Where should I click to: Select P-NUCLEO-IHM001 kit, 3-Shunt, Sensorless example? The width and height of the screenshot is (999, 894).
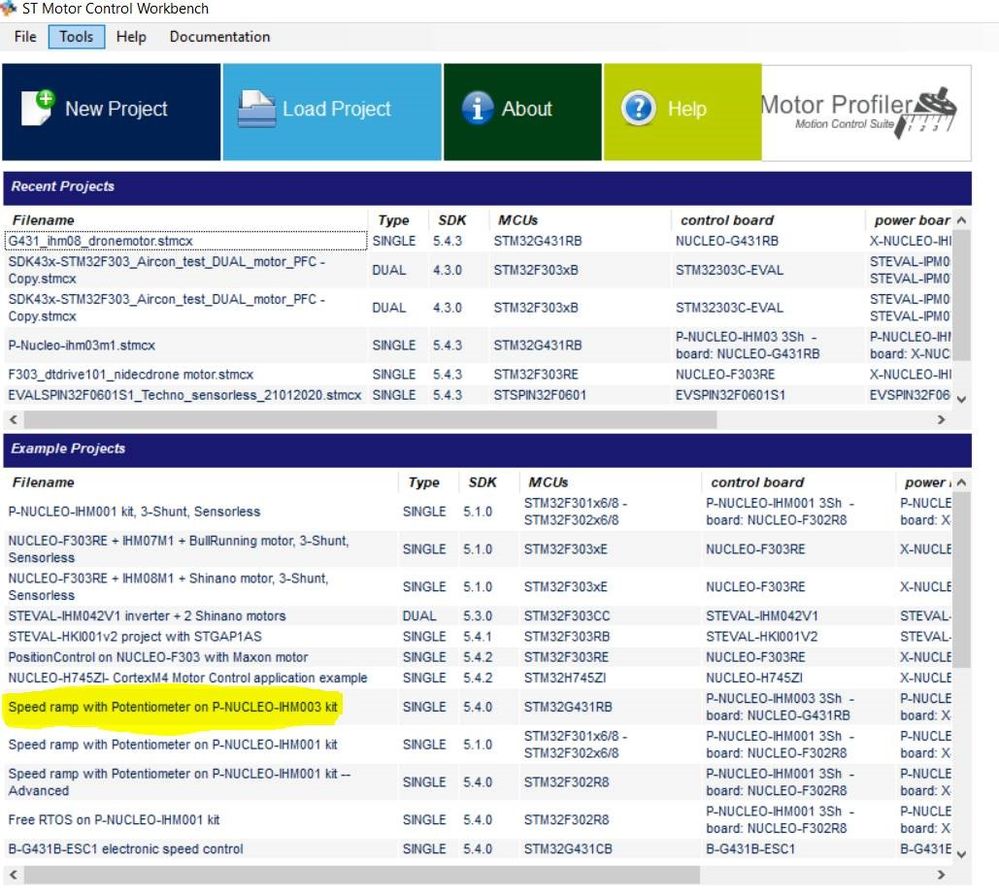click(134, 512)
